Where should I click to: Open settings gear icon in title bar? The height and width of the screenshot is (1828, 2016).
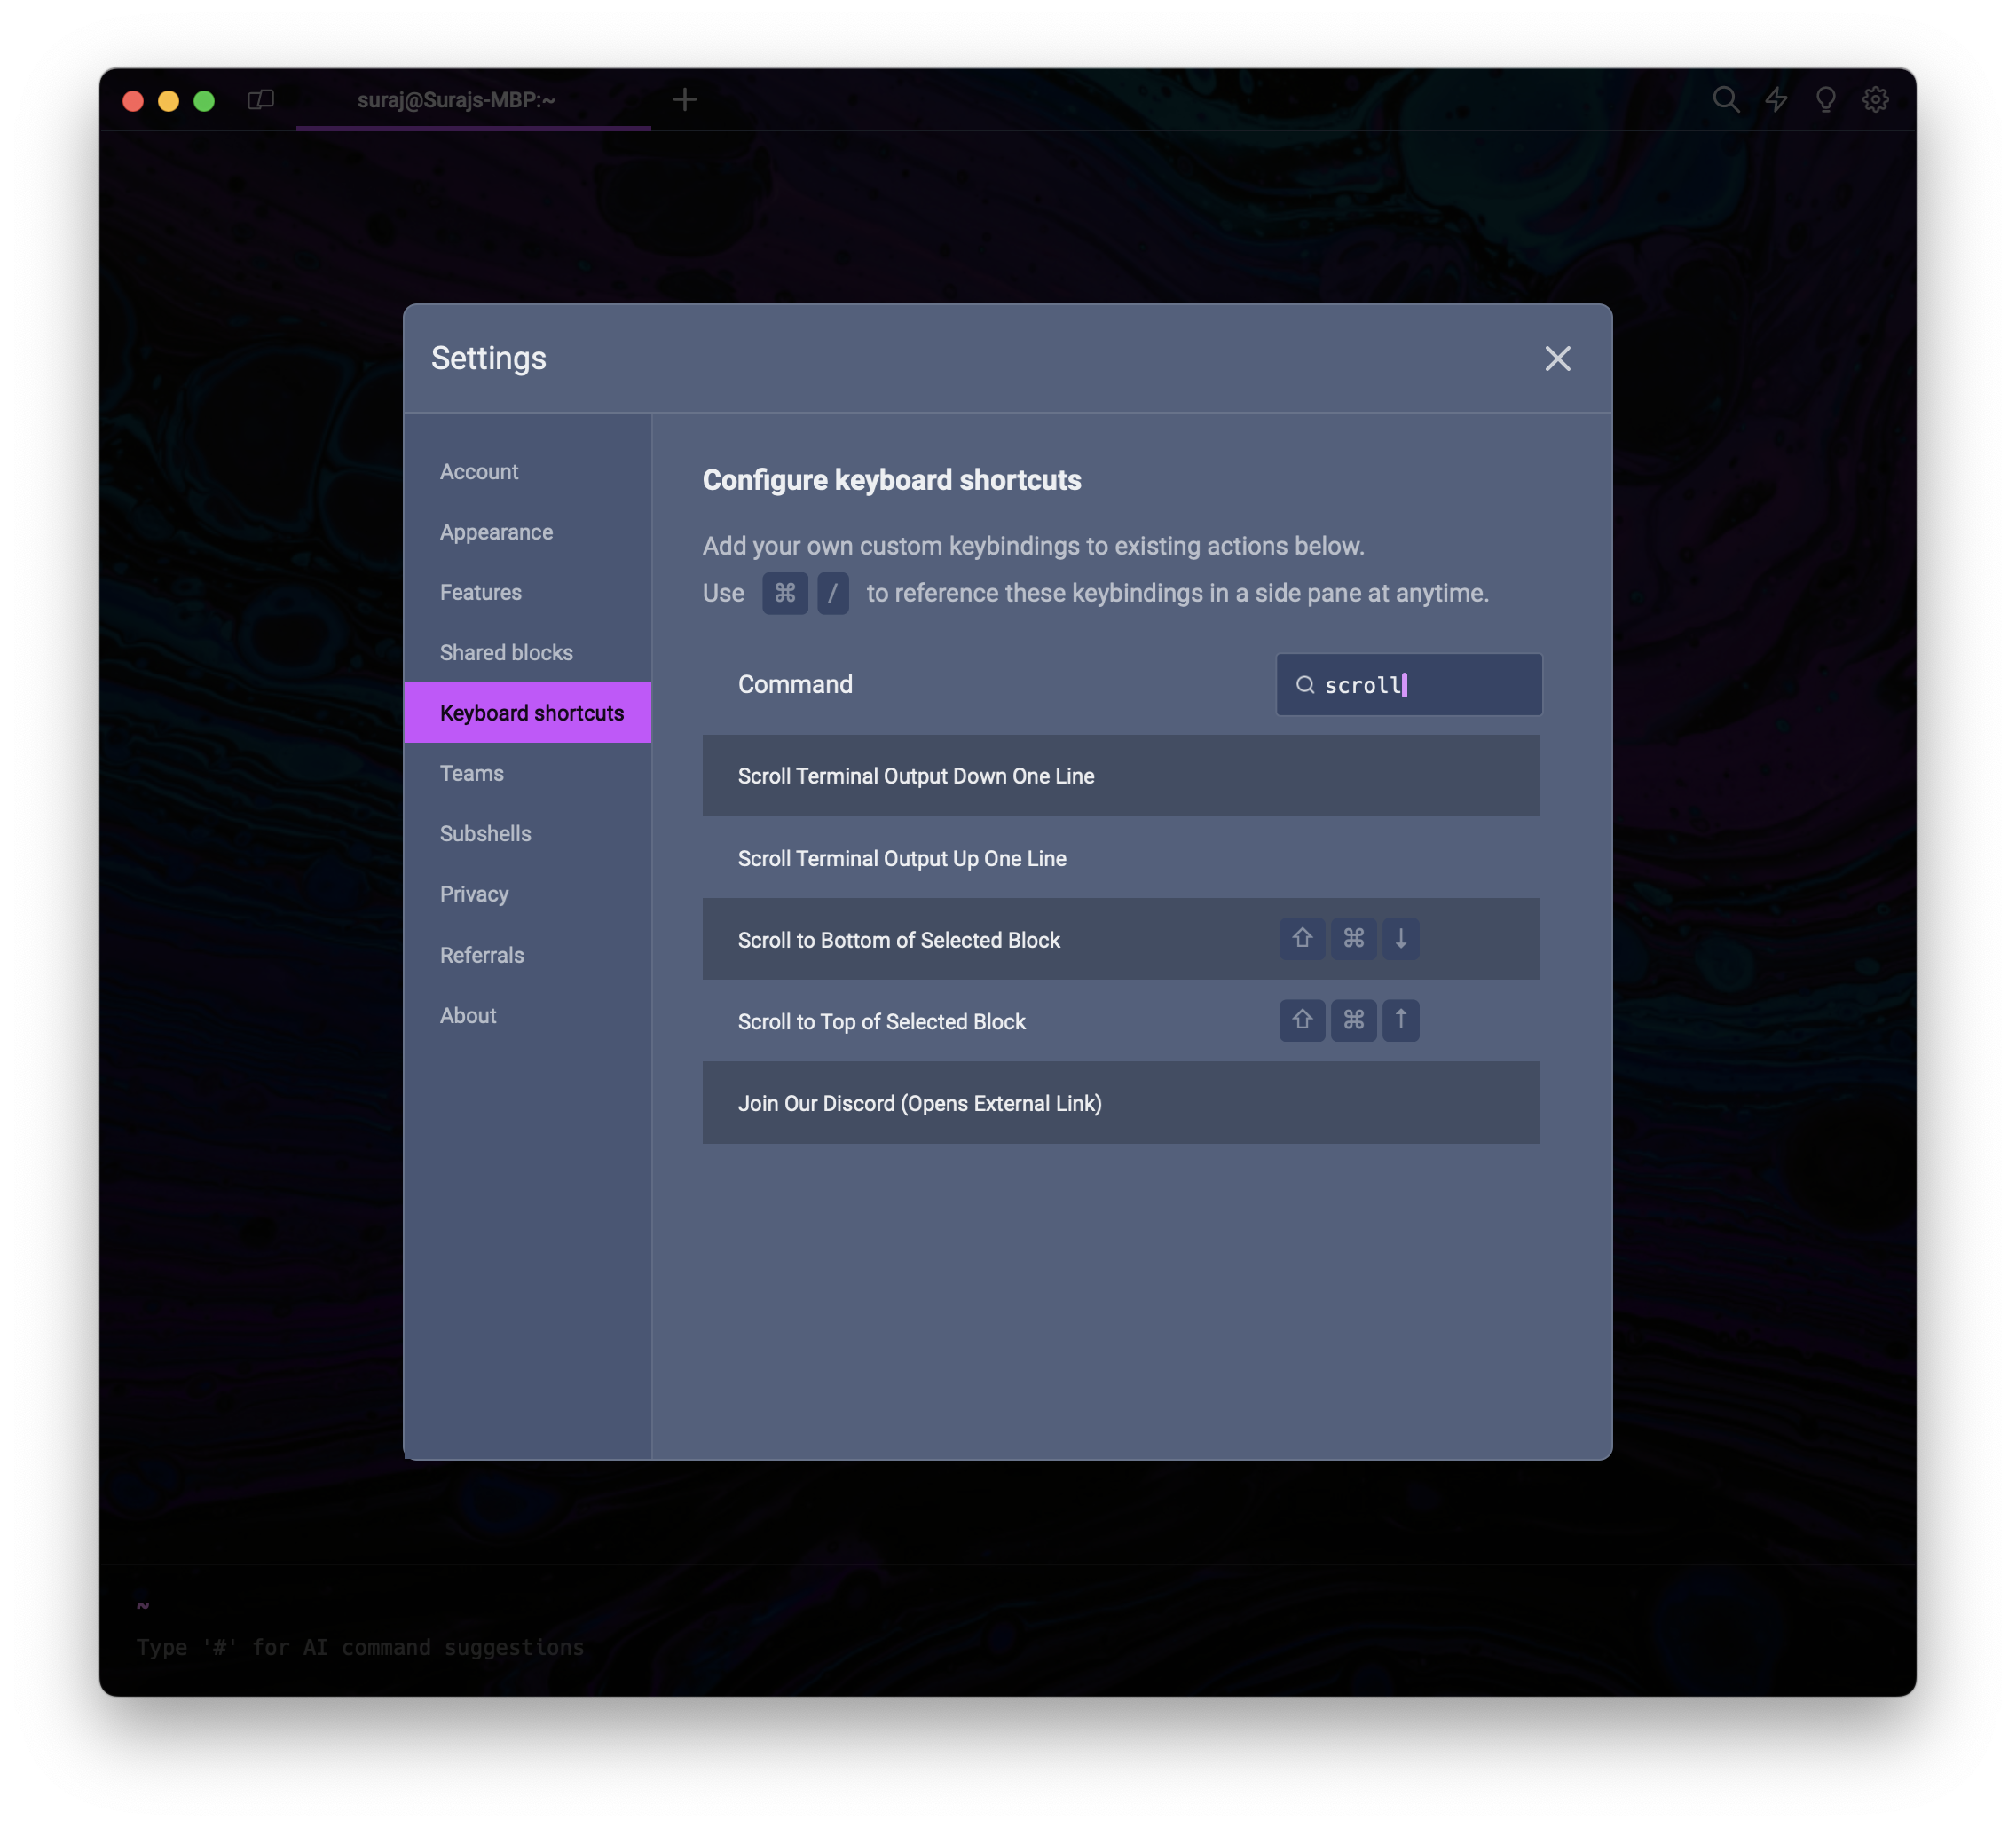tap(1875, 99)
